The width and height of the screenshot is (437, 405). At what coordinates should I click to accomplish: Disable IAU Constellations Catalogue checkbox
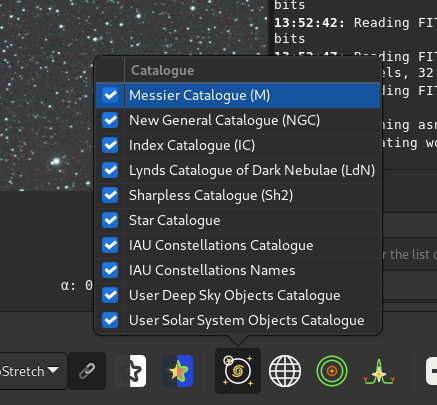[110, 245]
